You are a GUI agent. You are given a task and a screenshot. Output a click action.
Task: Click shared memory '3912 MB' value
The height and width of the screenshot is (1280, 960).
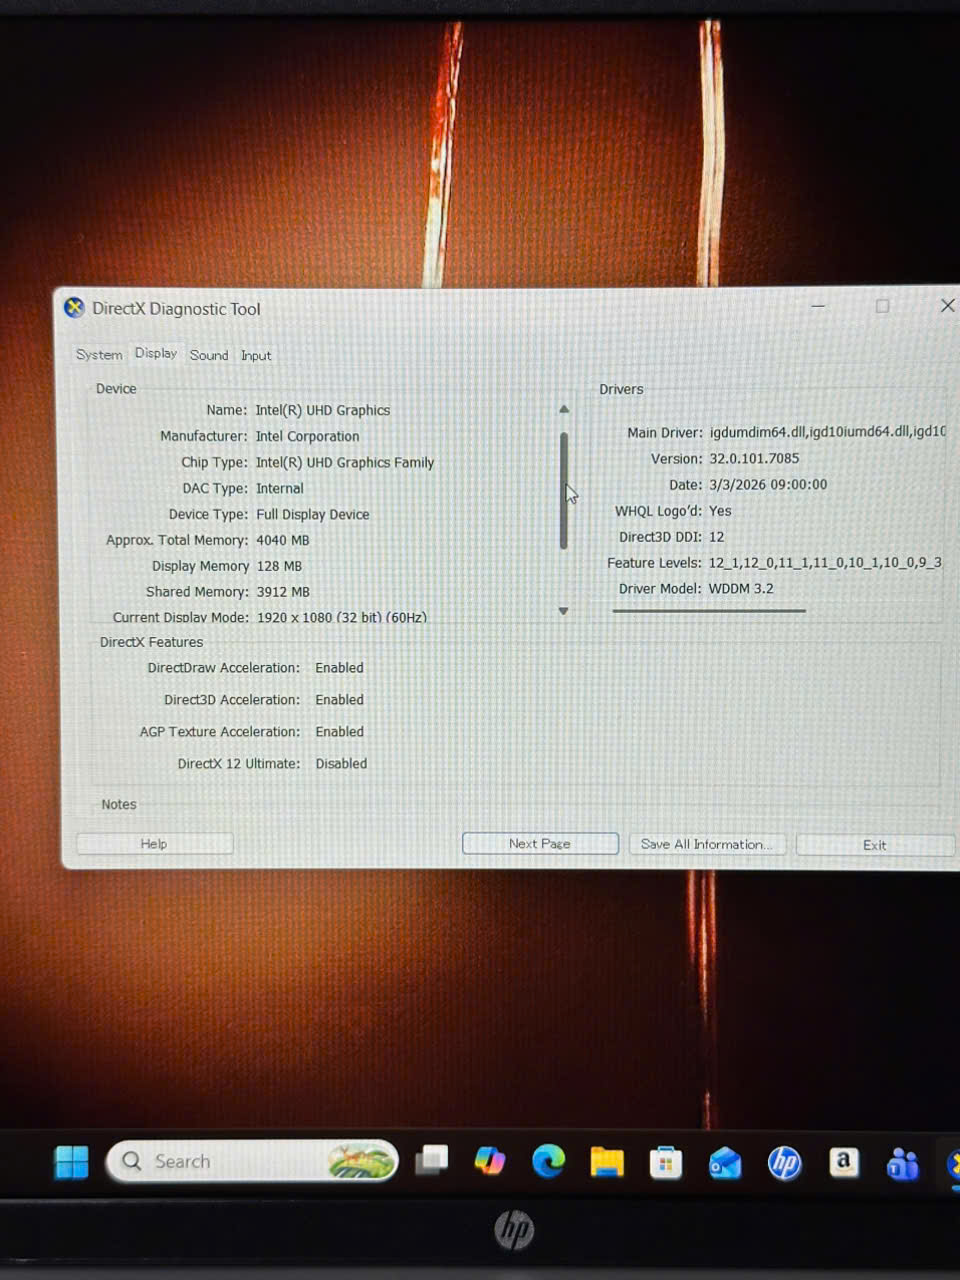283,592
